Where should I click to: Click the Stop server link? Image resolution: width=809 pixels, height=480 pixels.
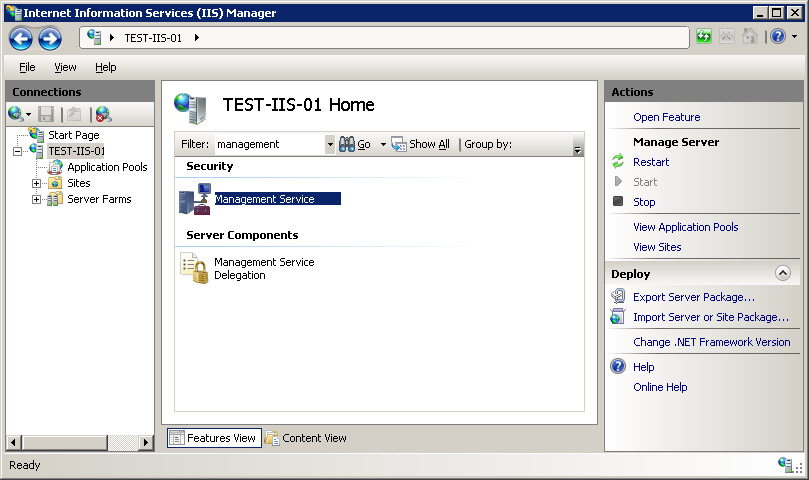[x=644, y=202]
